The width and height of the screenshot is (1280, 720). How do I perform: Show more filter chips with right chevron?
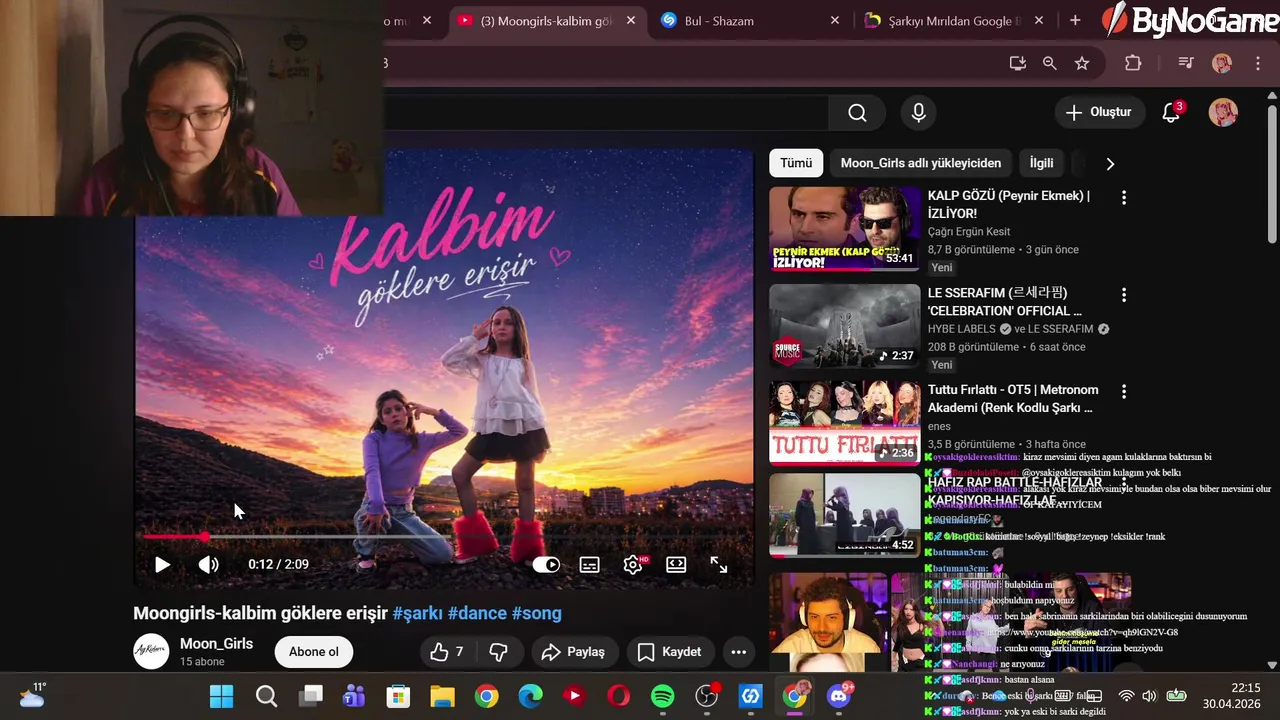coord(1109,163)
